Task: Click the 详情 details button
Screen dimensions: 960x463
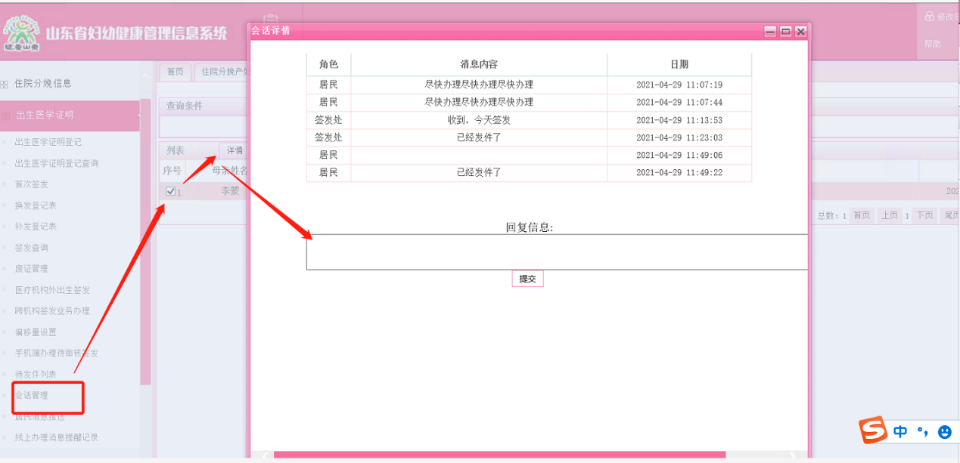Action: click(234, 150)
